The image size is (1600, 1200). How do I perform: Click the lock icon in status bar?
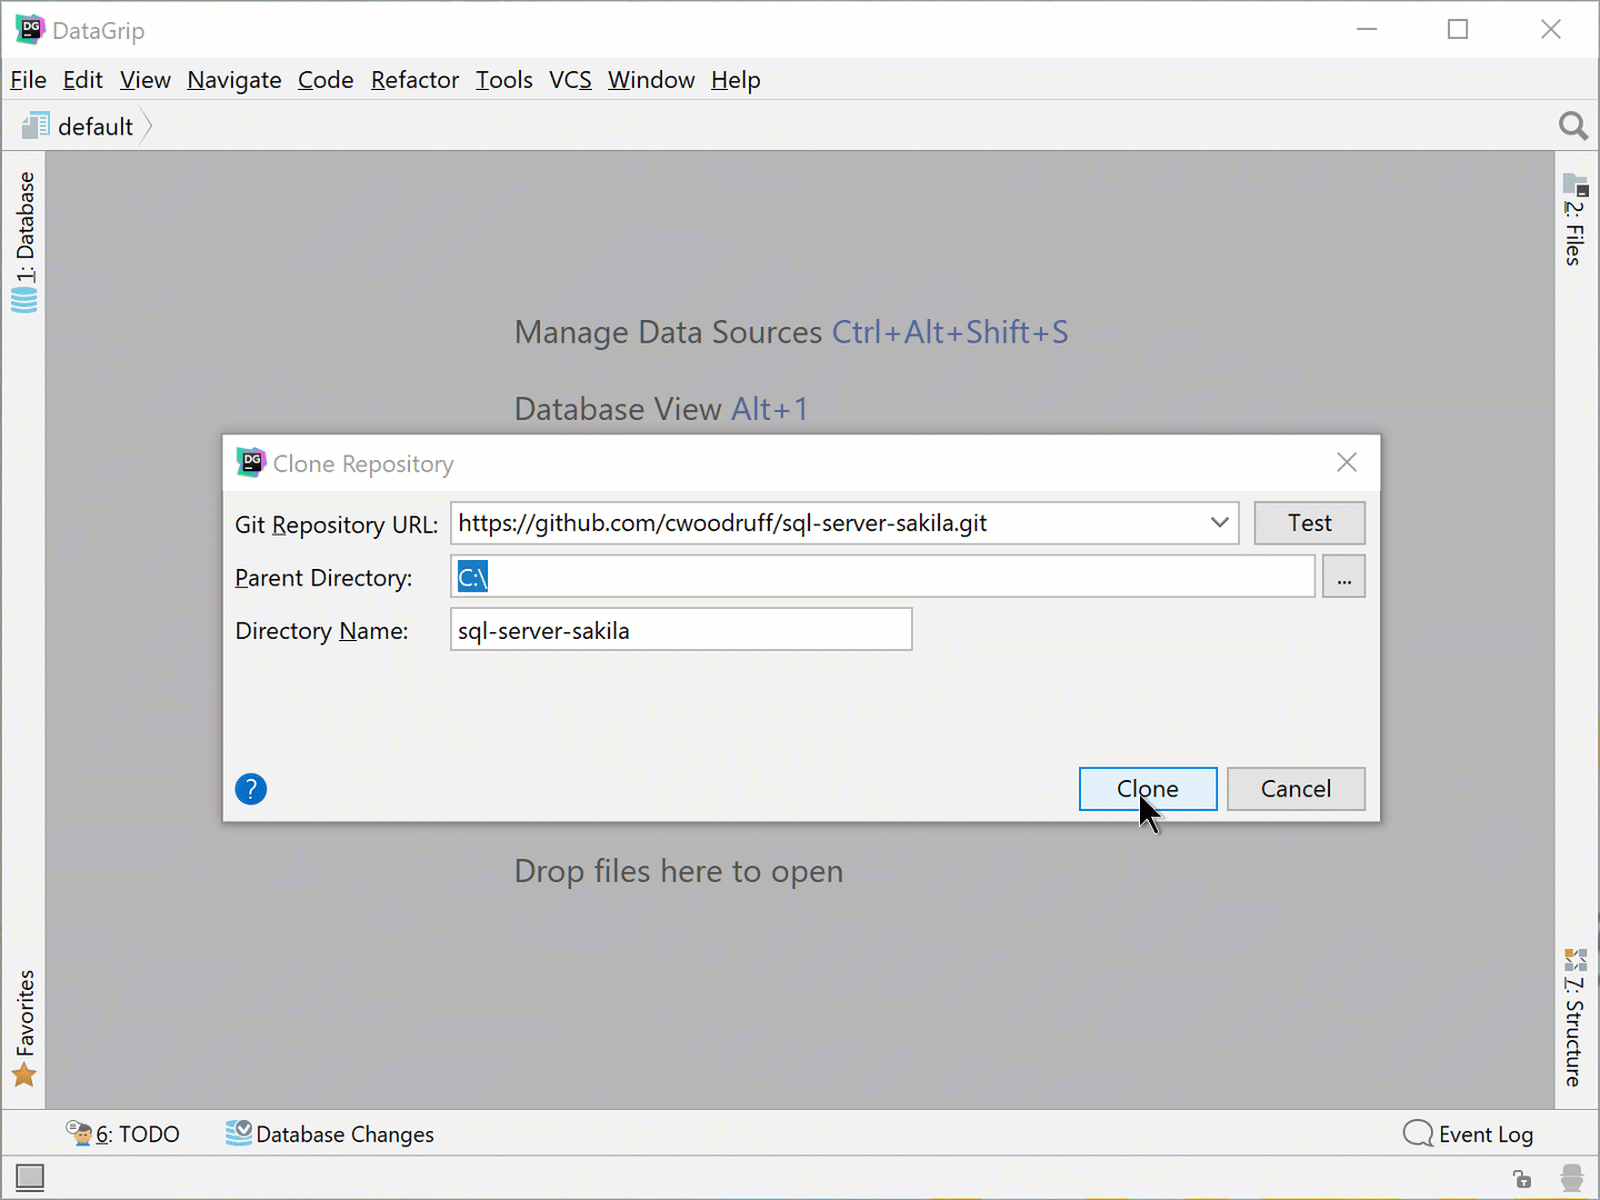[x=1522, y=1179]
